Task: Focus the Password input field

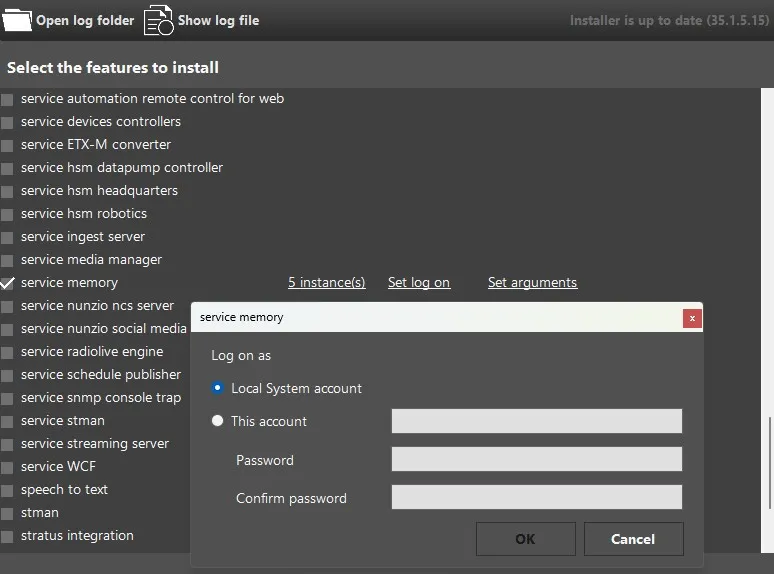Action: [x=536, y=459]
